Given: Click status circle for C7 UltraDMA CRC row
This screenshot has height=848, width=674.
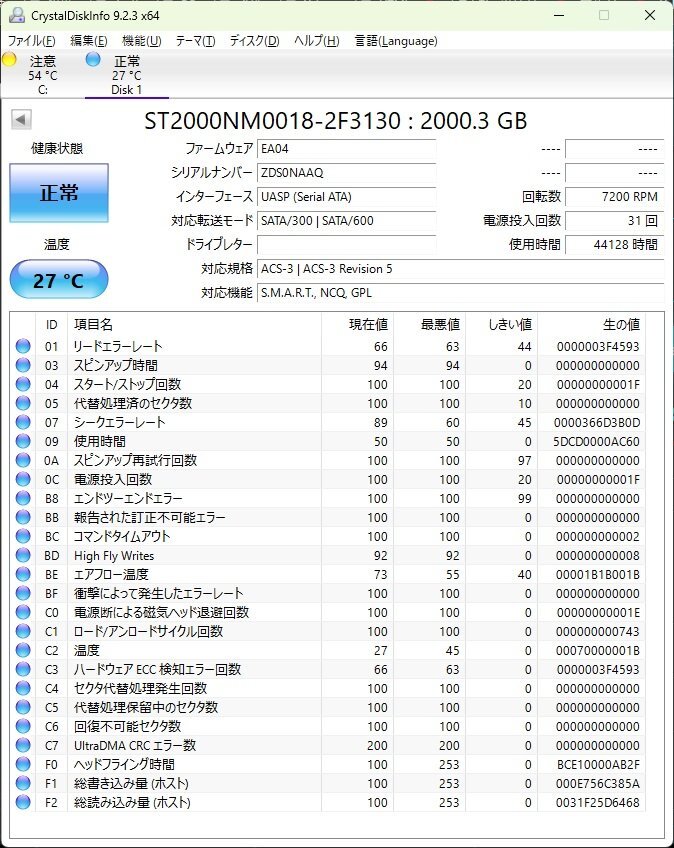Looking at the screenshot, I should [x=23, y=745].
